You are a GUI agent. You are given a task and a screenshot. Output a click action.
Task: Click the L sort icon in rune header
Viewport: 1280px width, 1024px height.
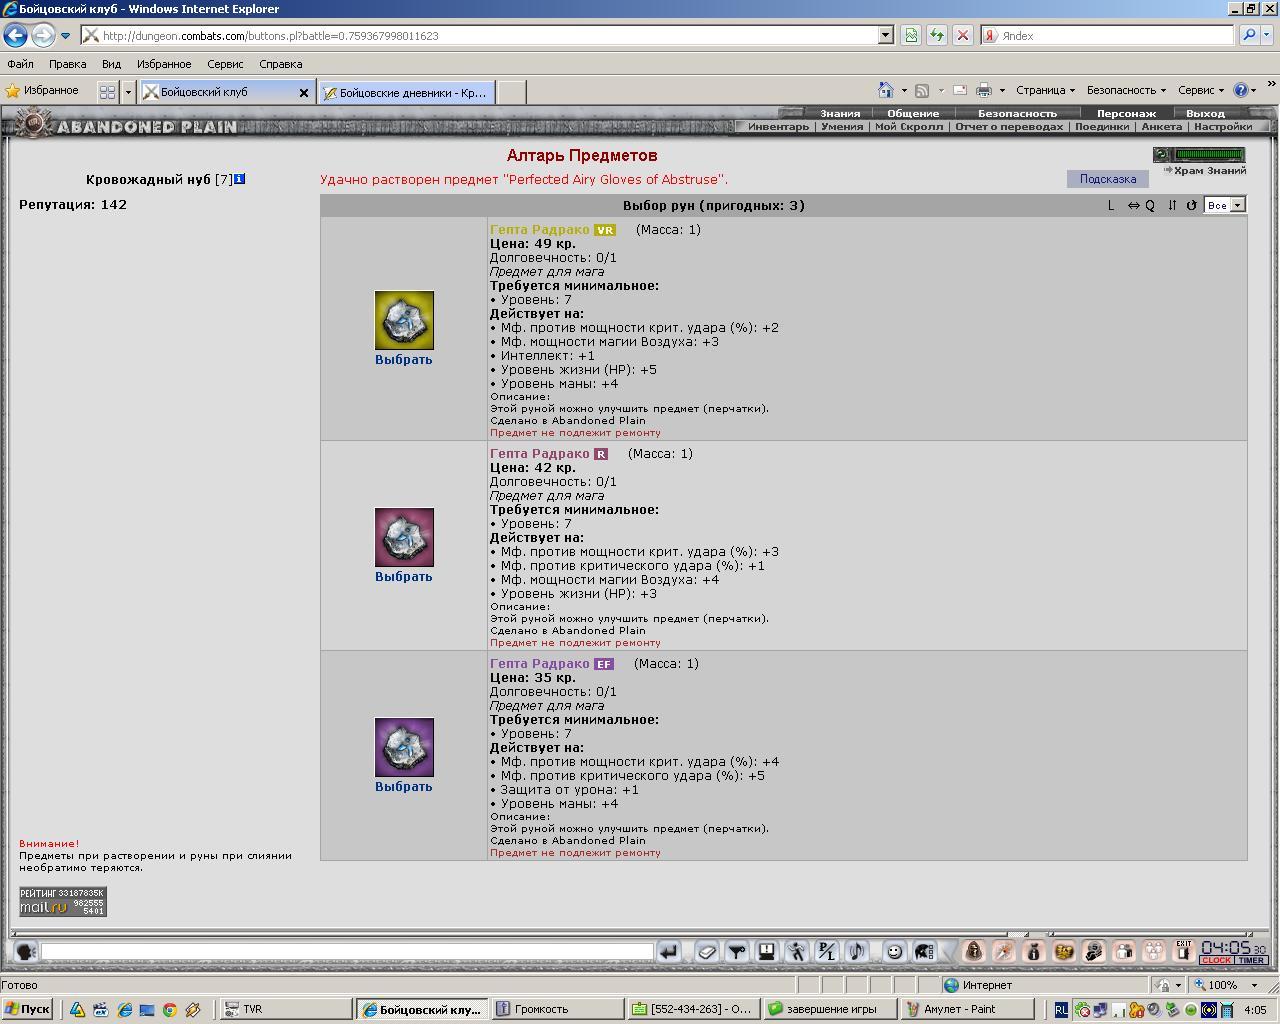pyautogui.click(x=1111, y=205)
